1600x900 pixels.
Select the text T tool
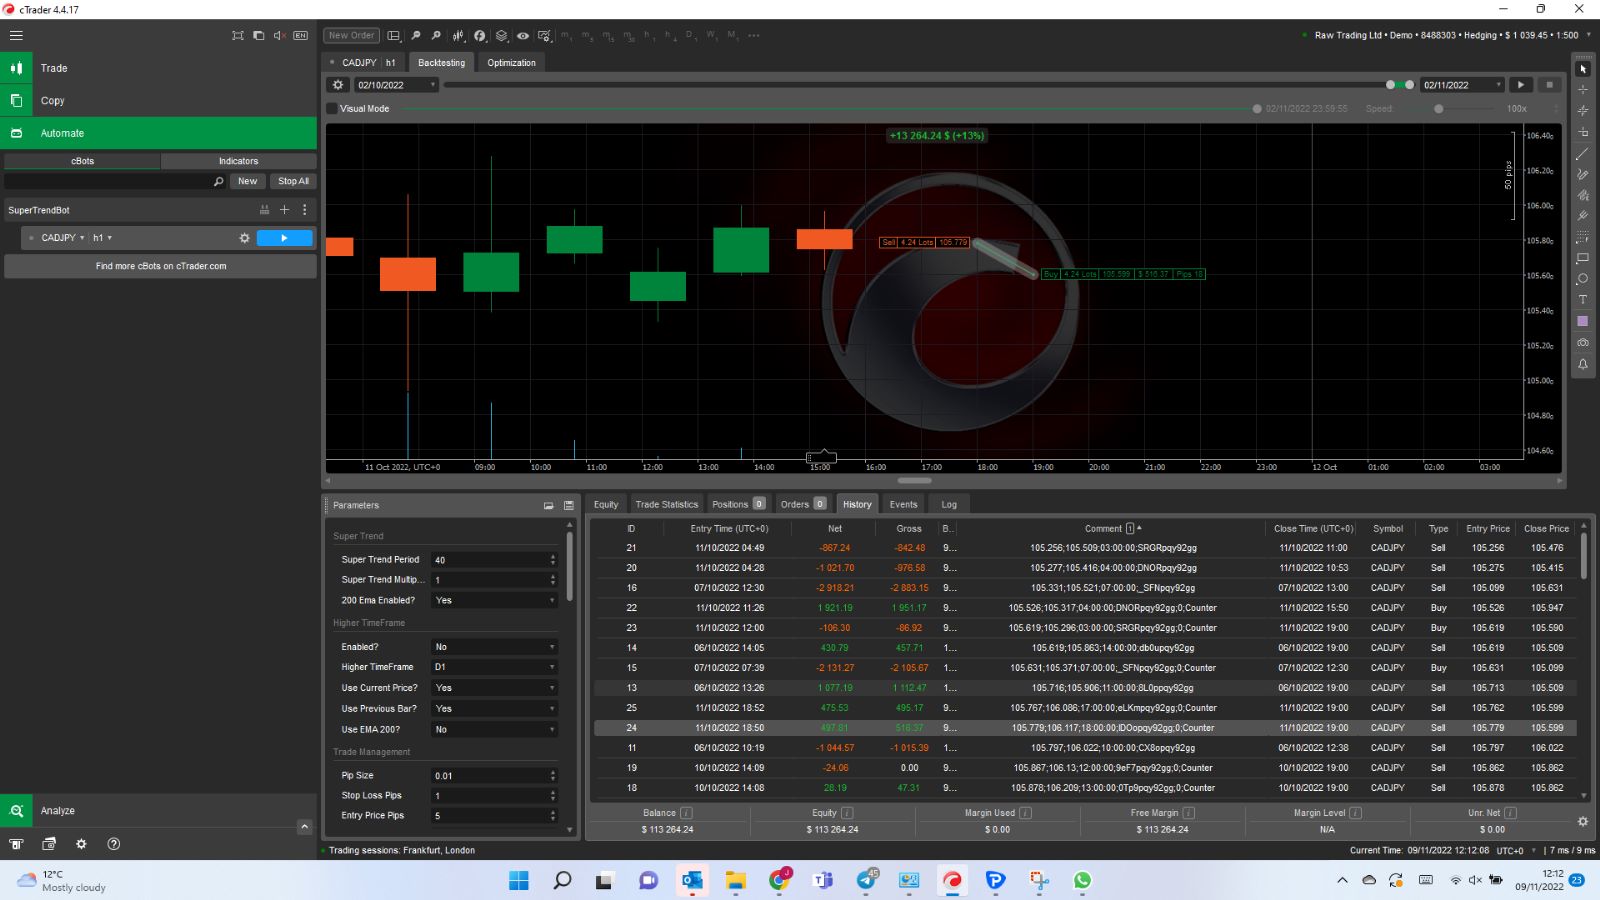[x=1582, y=300]
